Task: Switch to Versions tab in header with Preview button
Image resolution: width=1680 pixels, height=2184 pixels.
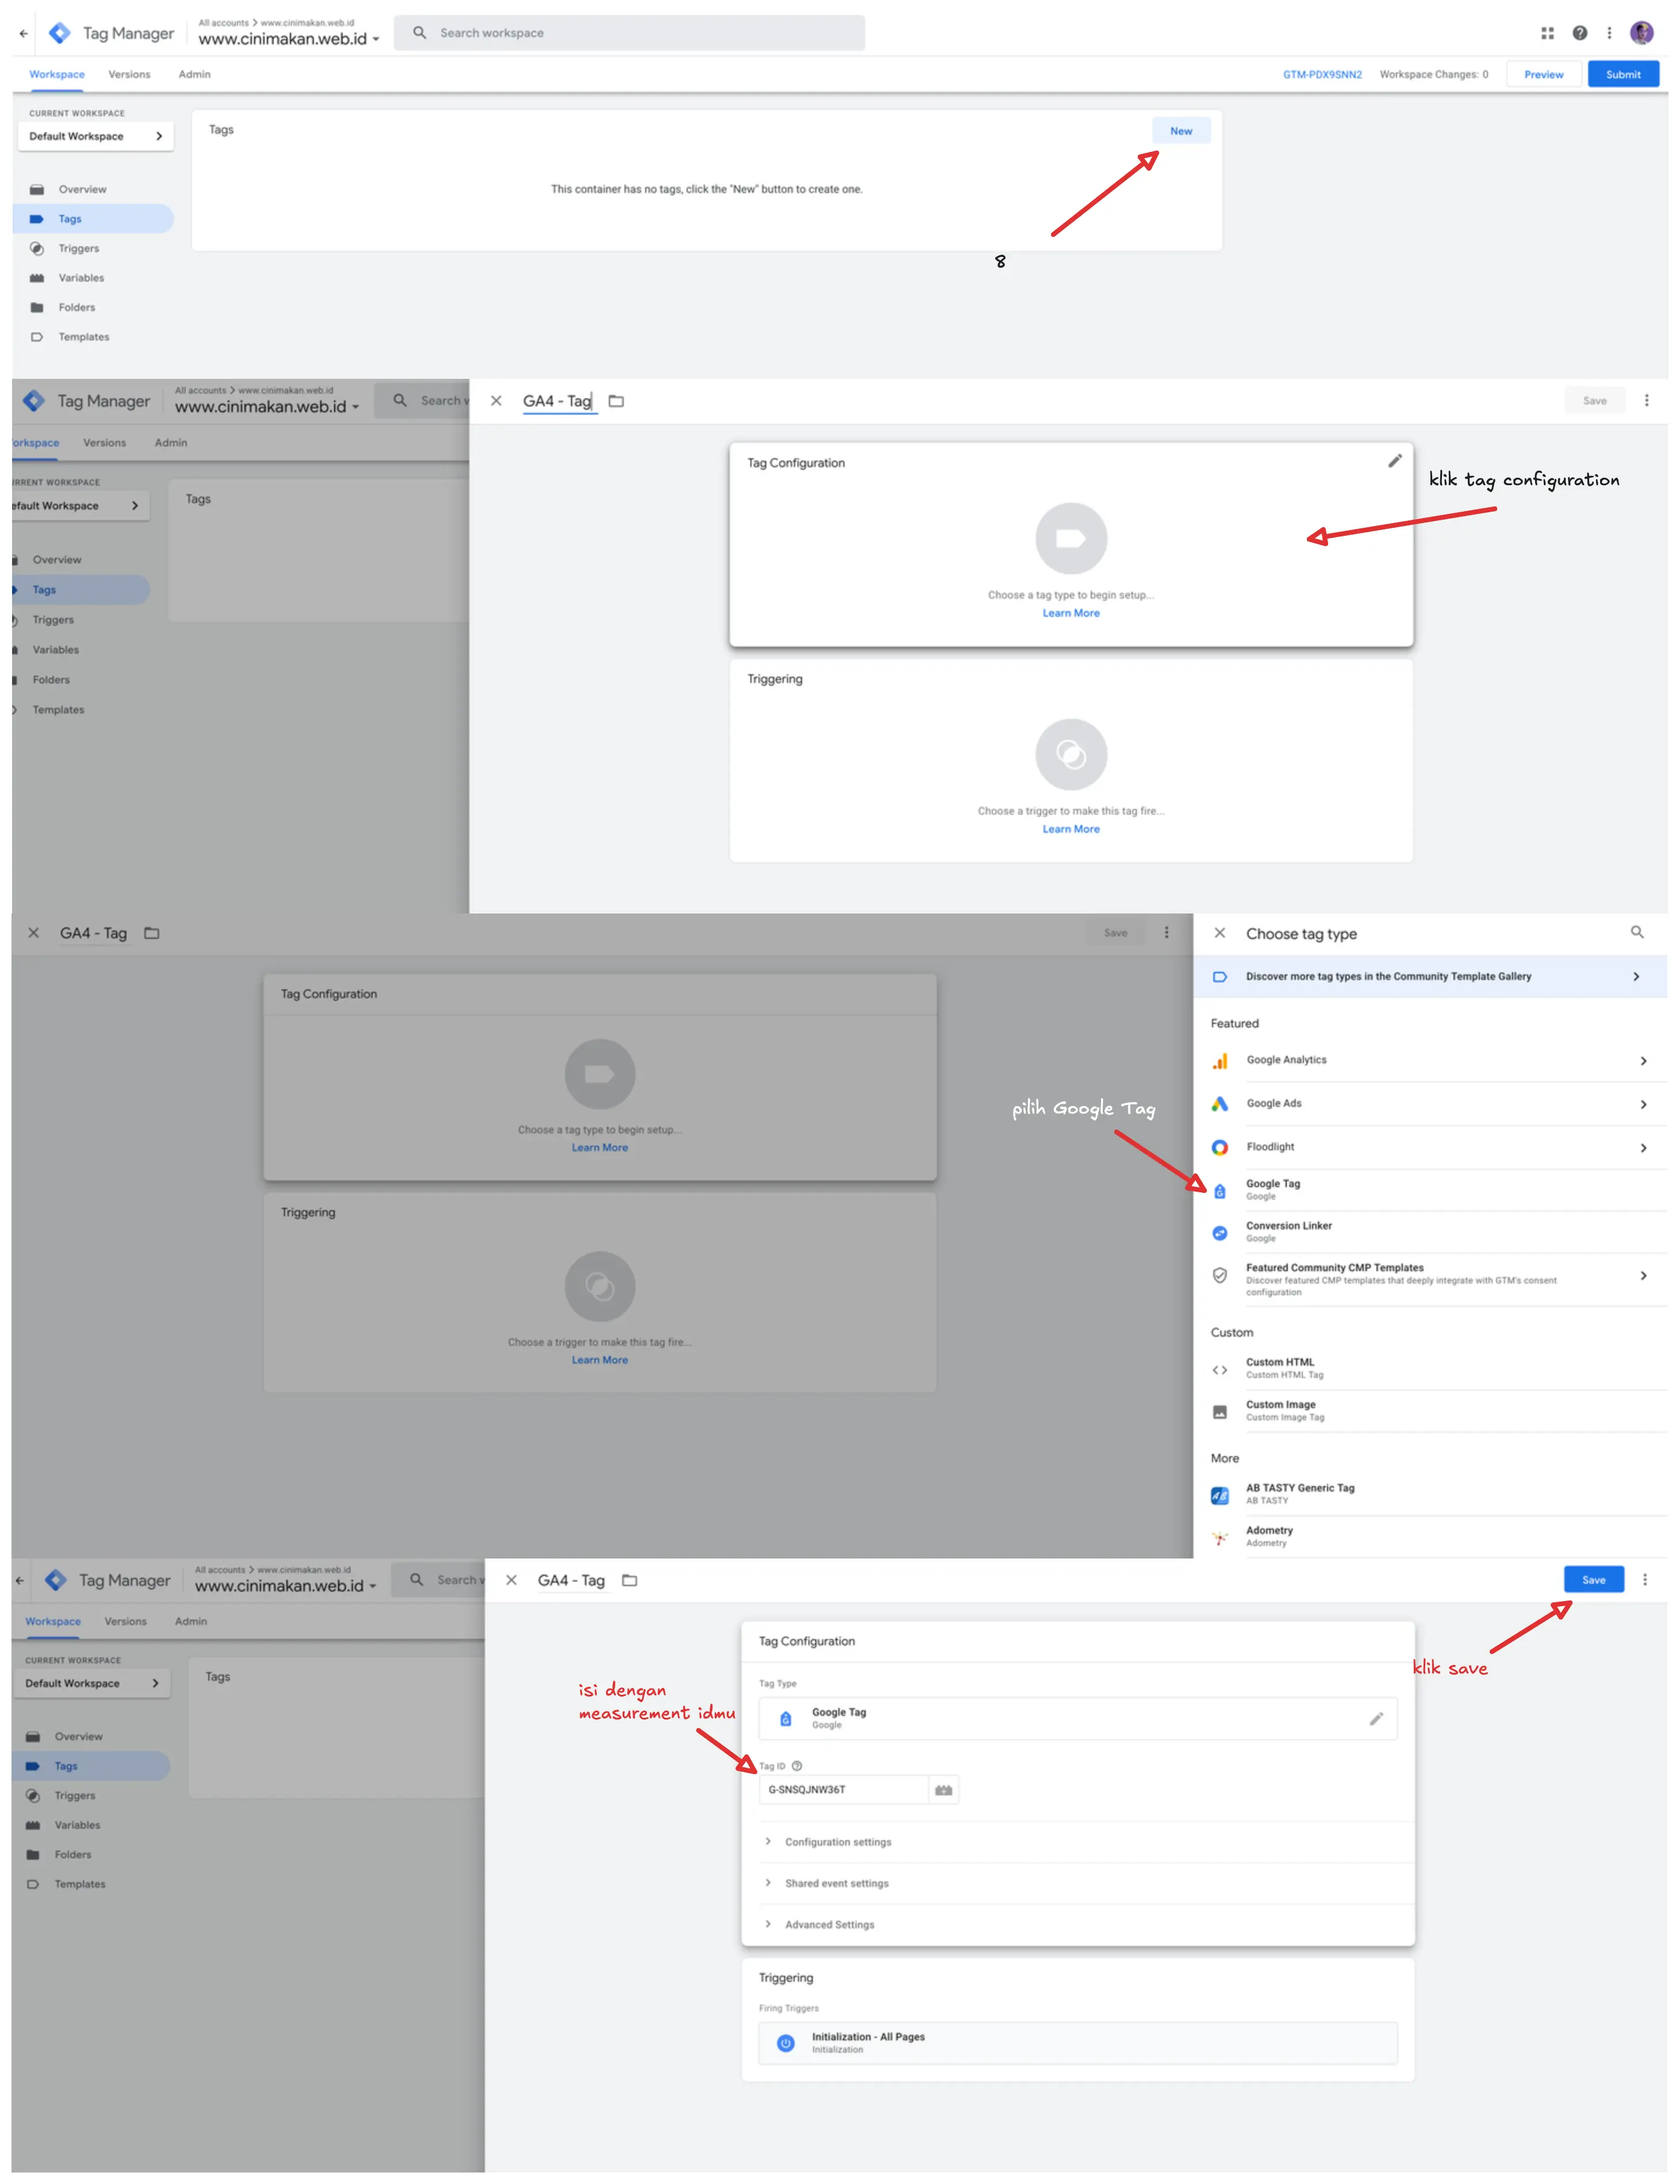Action: (129, 74)
